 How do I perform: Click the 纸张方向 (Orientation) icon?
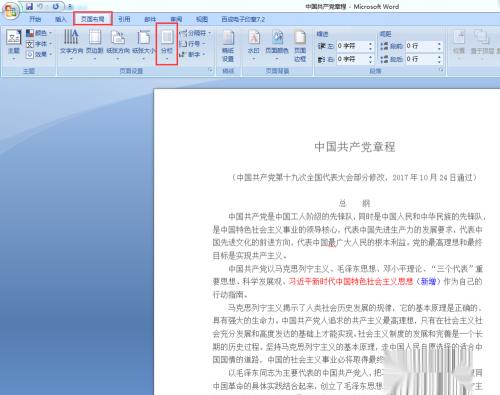coord(118,37)
